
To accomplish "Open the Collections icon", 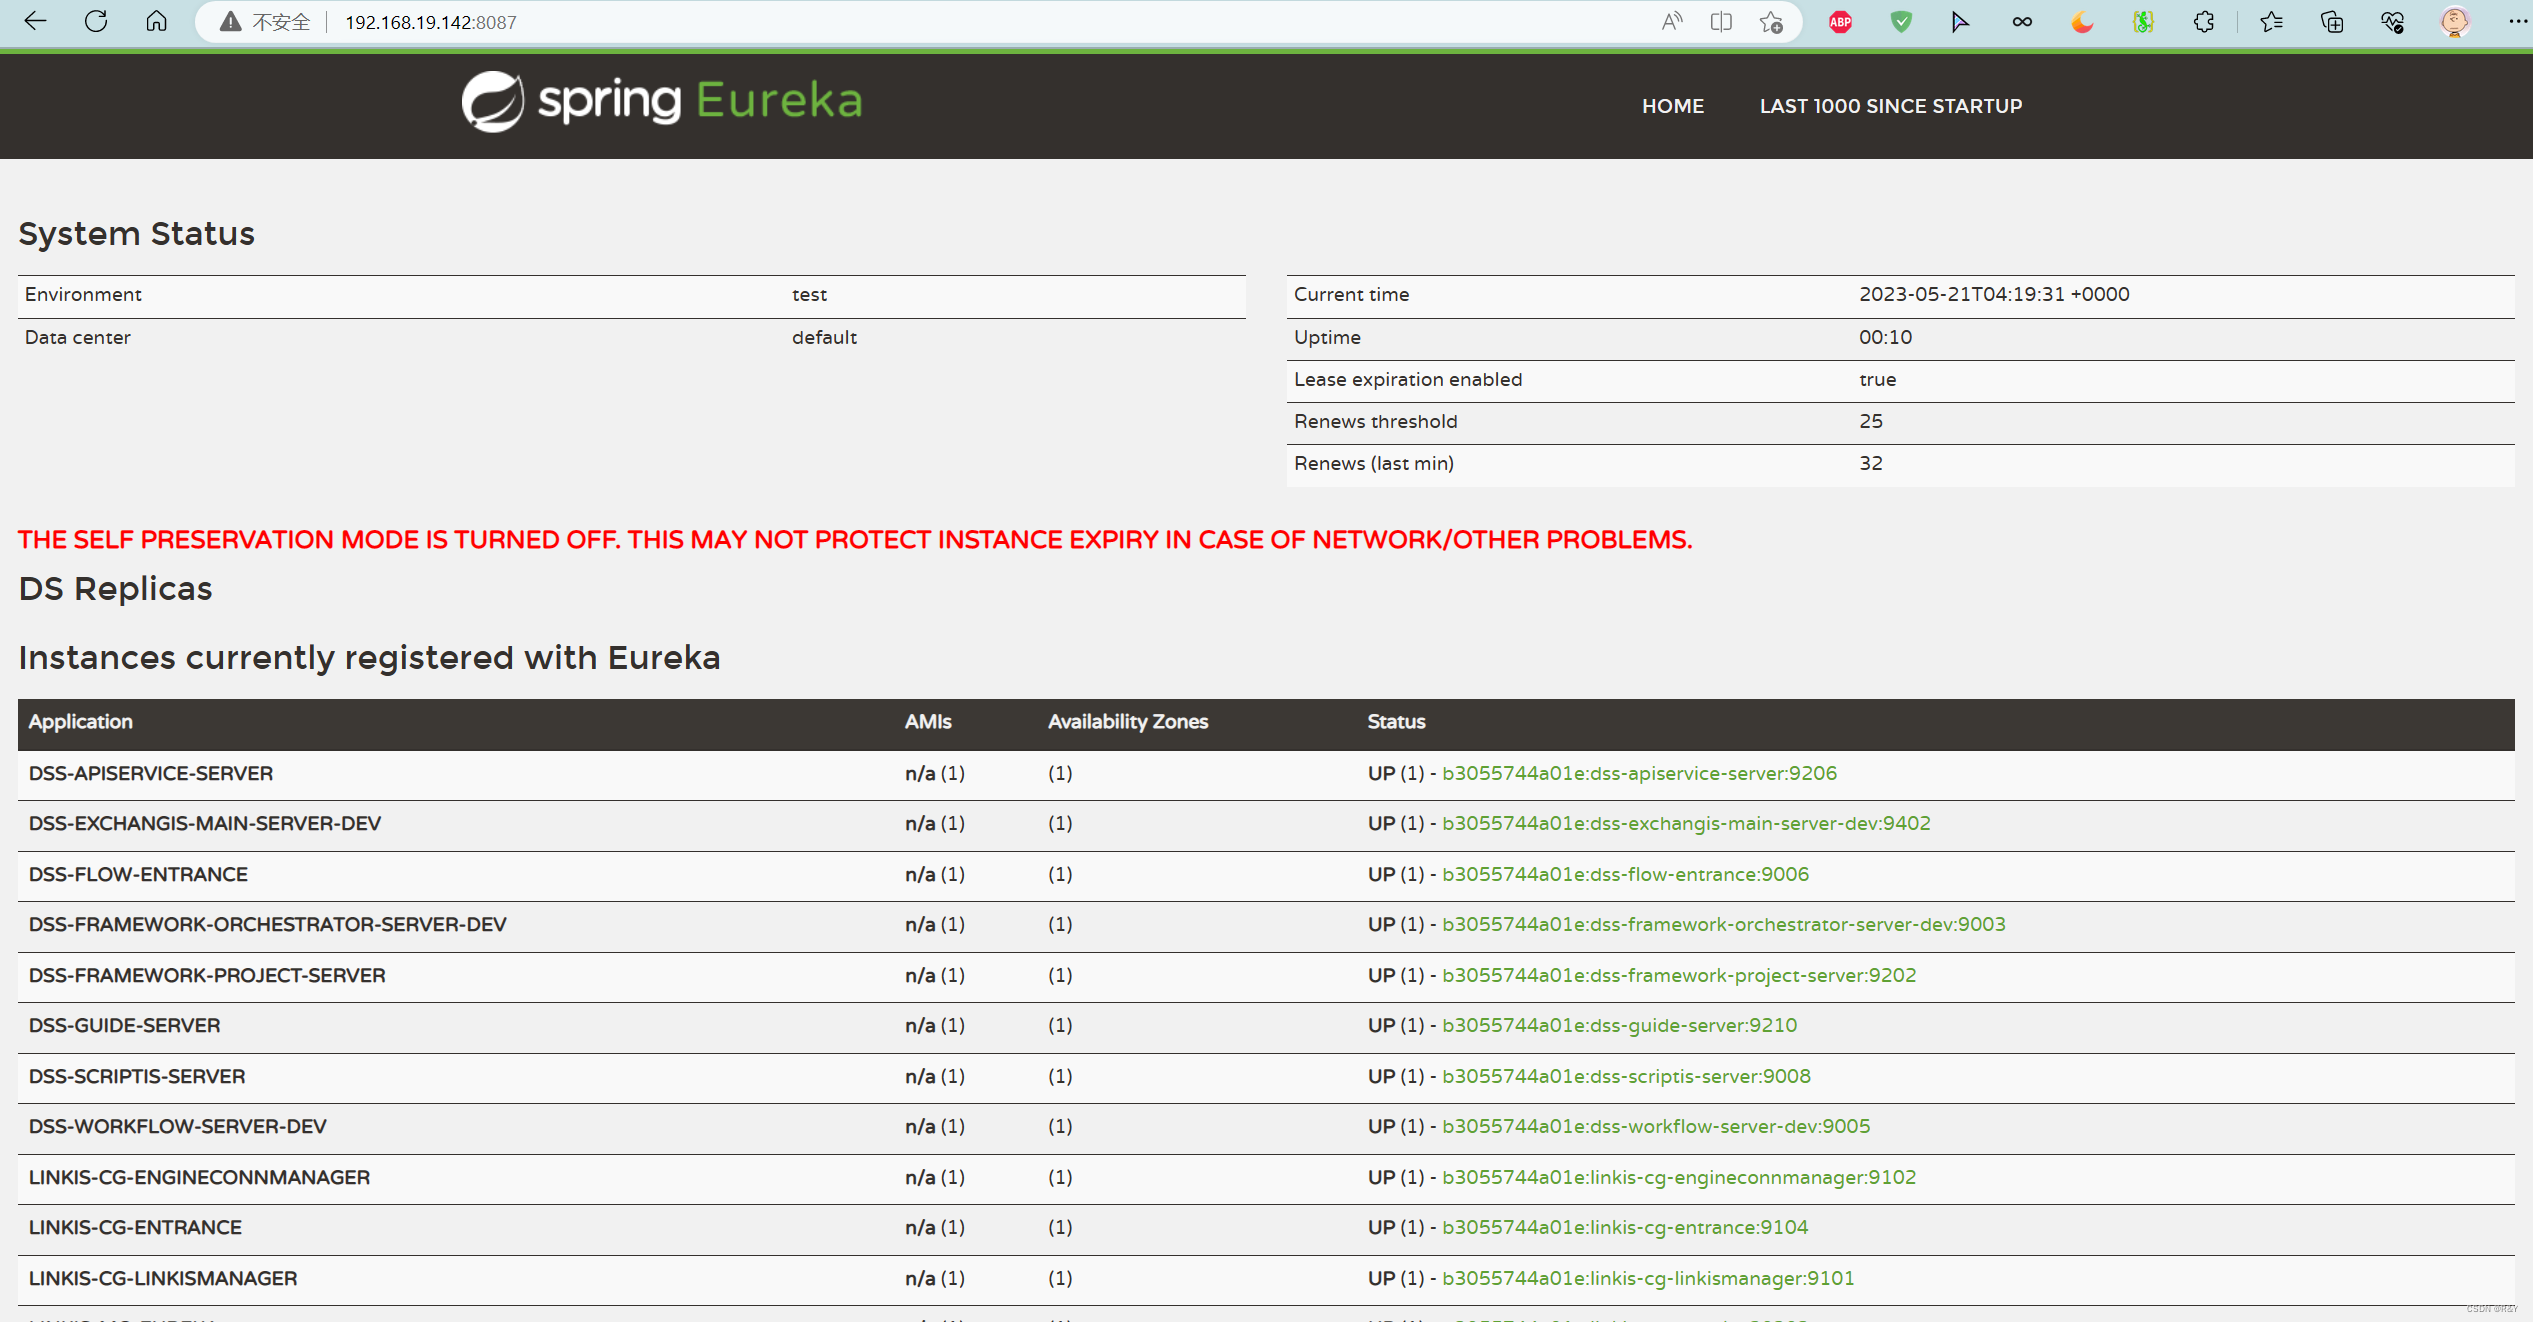I will pos(2332,22).
